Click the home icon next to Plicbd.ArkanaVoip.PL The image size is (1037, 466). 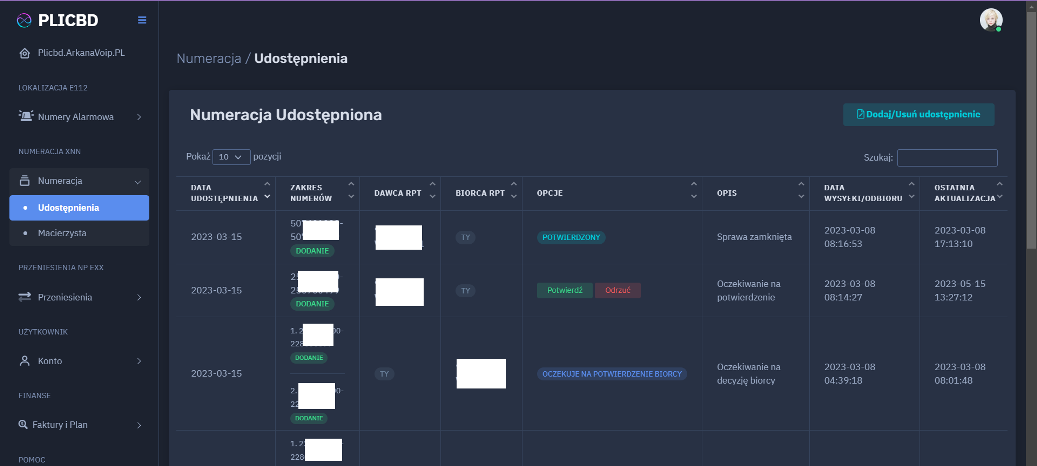tap(25, 53)
